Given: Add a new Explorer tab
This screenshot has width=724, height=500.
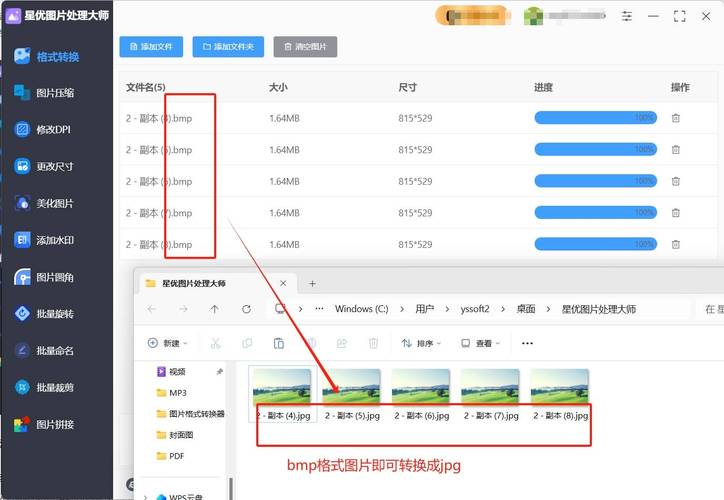Looking at the screenshot, I should pyautogui.click(x=313, y=283).
